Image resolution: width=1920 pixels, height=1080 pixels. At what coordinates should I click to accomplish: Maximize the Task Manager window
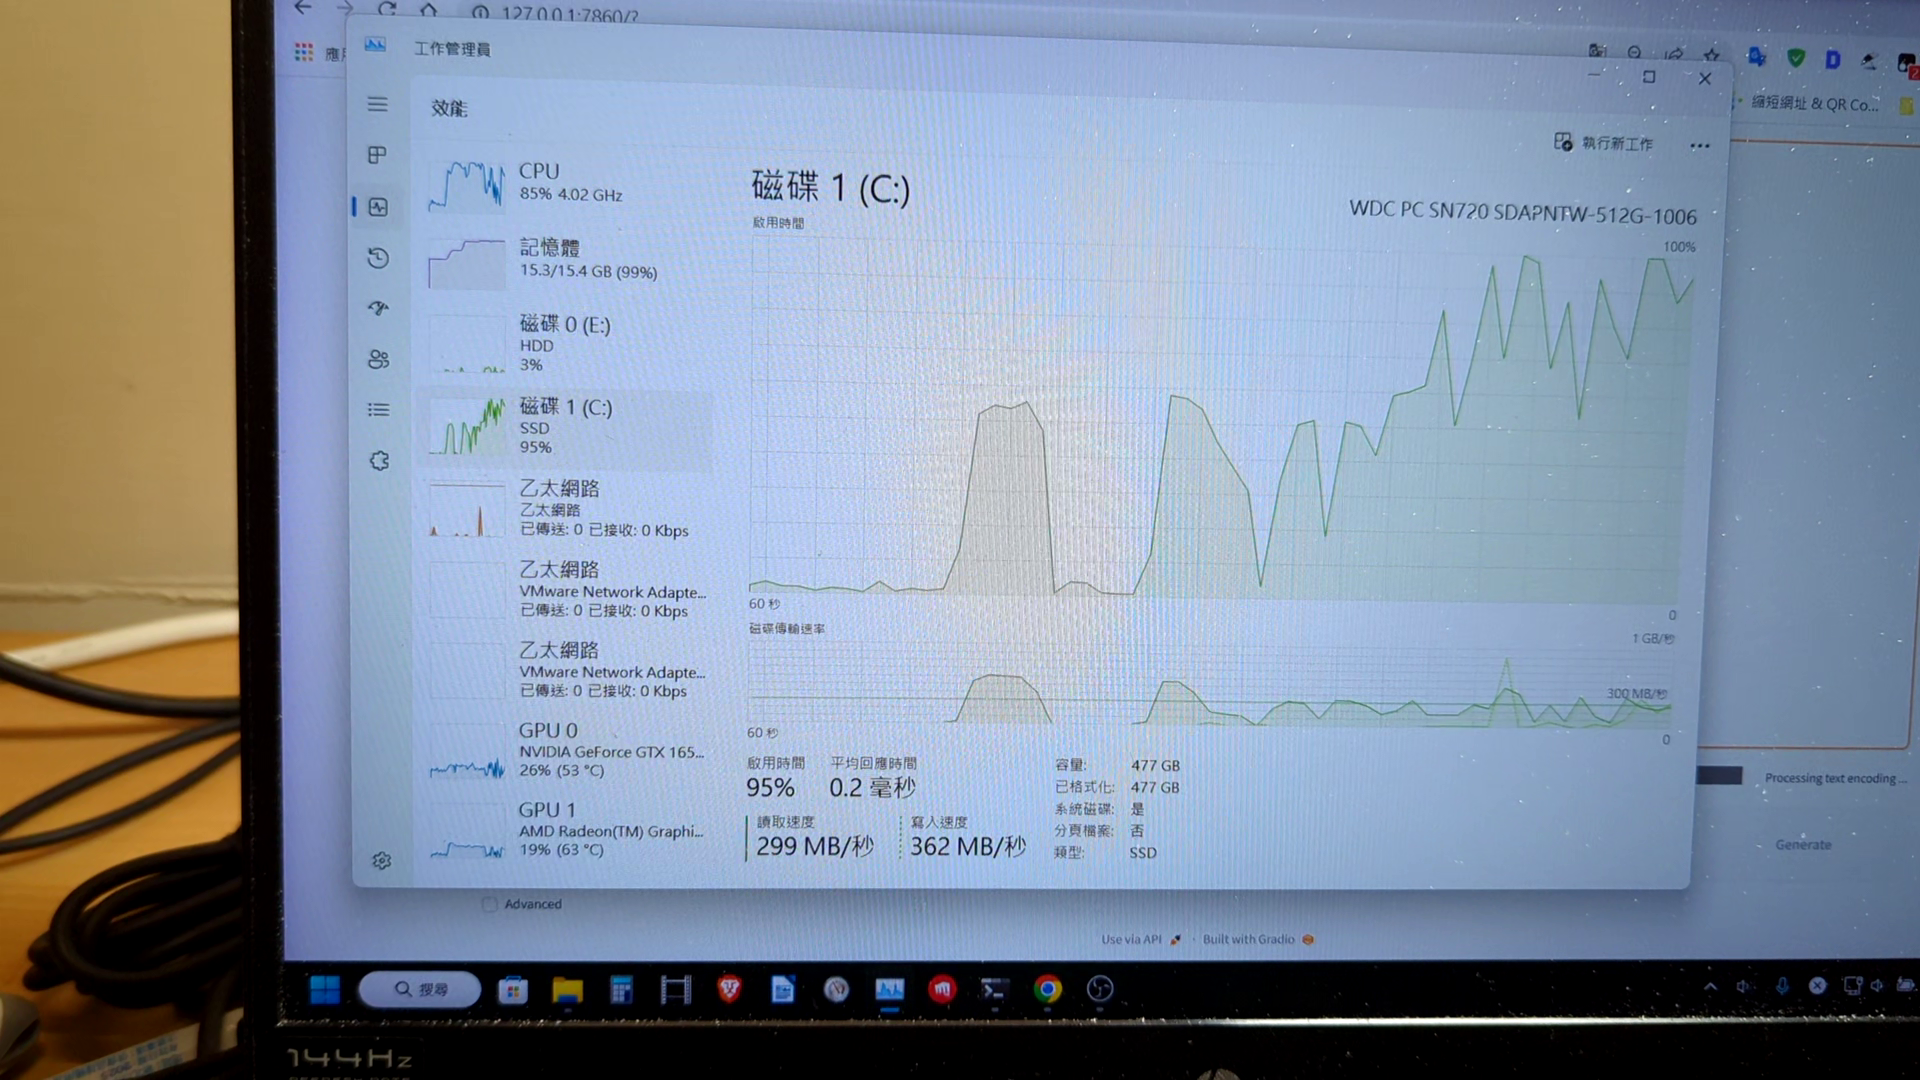point(1649,77)
